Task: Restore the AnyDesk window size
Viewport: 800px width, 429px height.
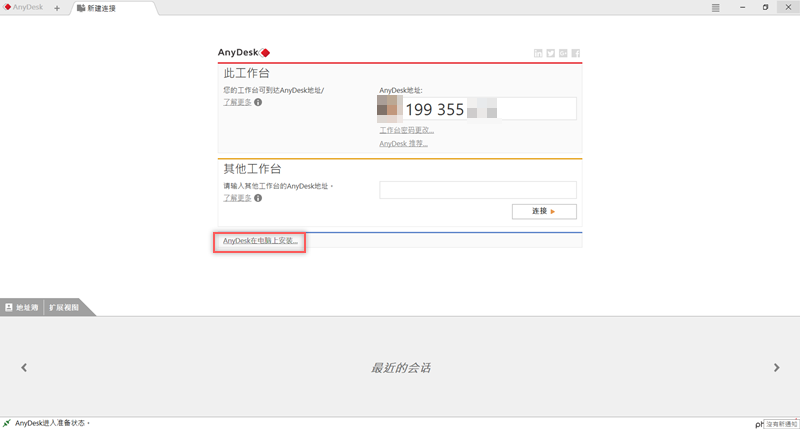Action: point(765,7)
